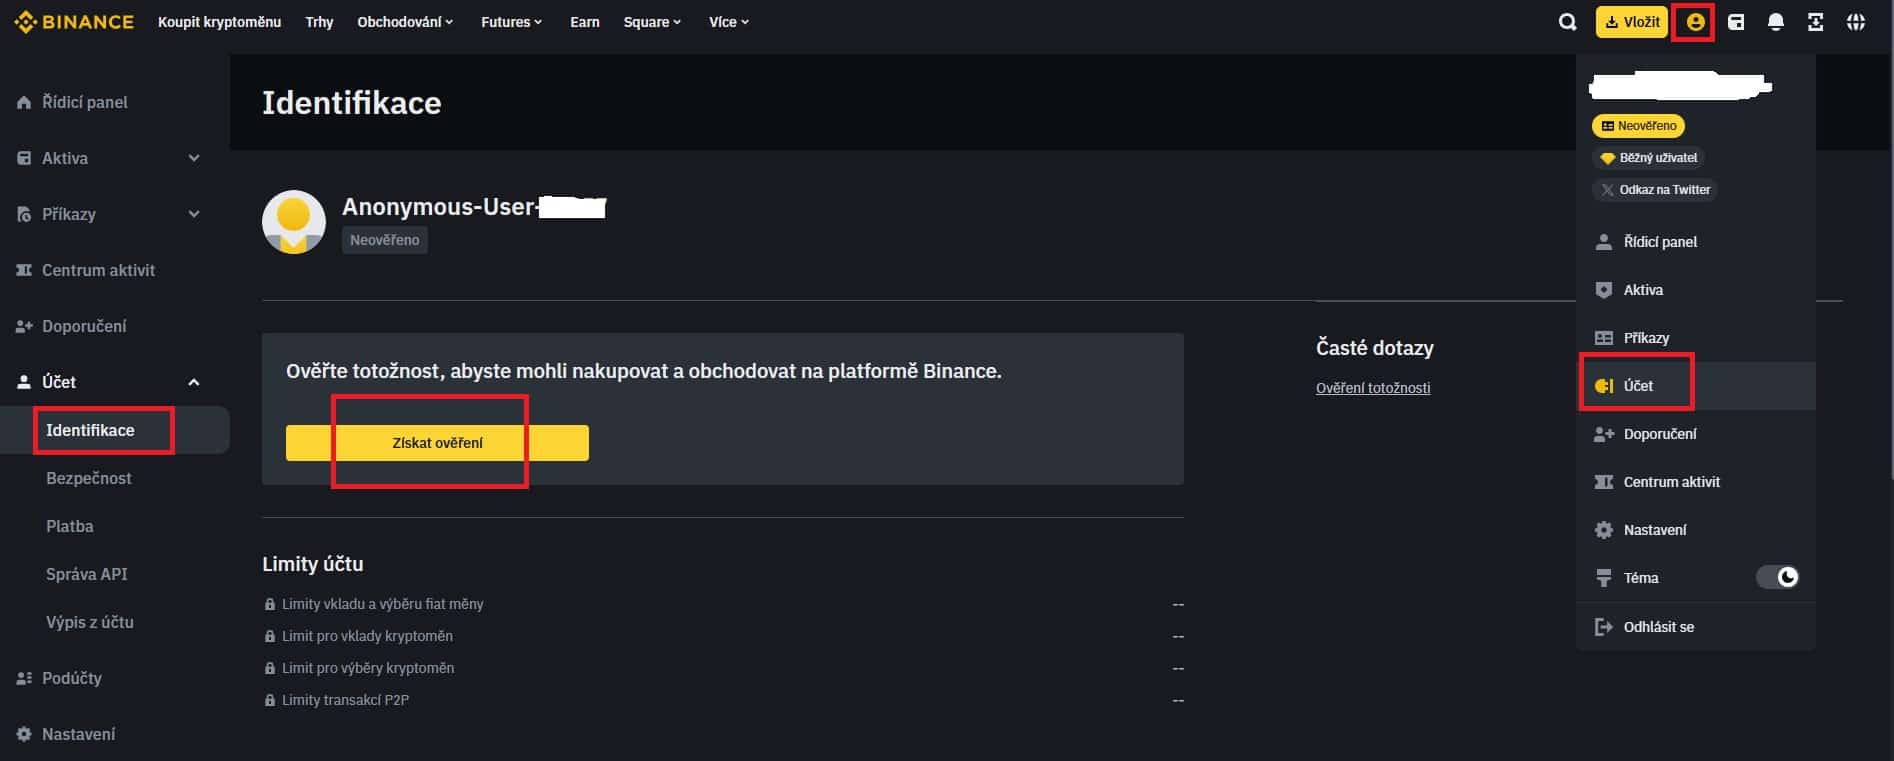This screenshot has width=1894, height=761.
Task: Click the Účet sidebar label
Action: click(x=59, y=382)
